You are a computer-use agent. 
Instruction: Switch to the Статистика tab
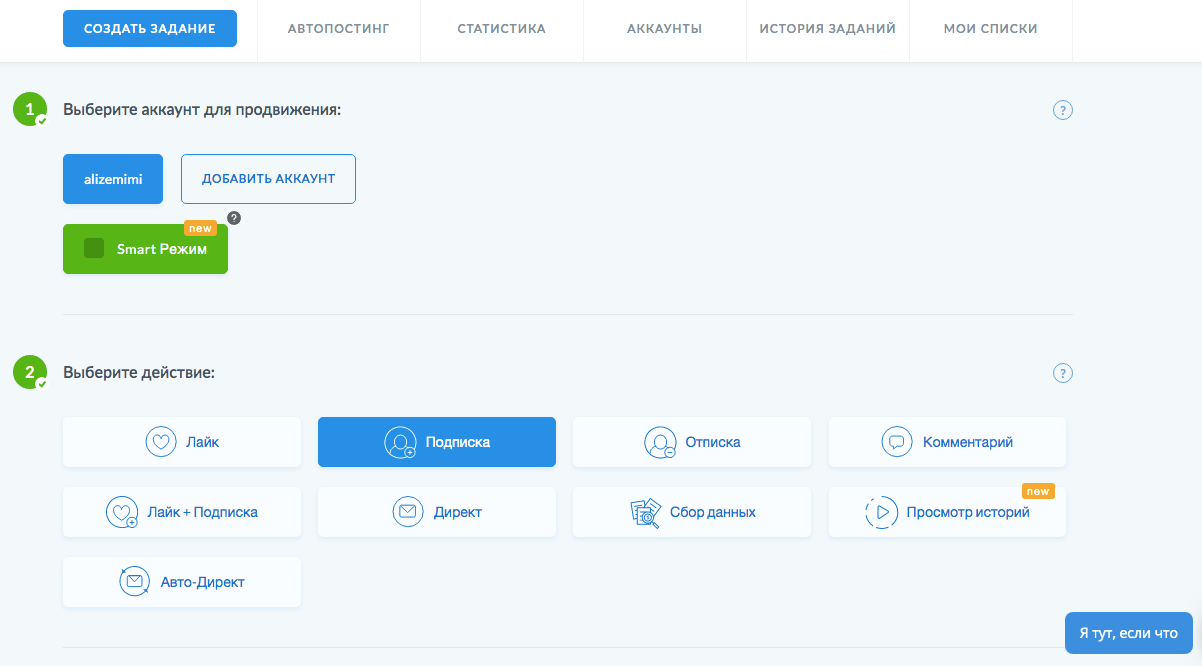tap(501, 29)
